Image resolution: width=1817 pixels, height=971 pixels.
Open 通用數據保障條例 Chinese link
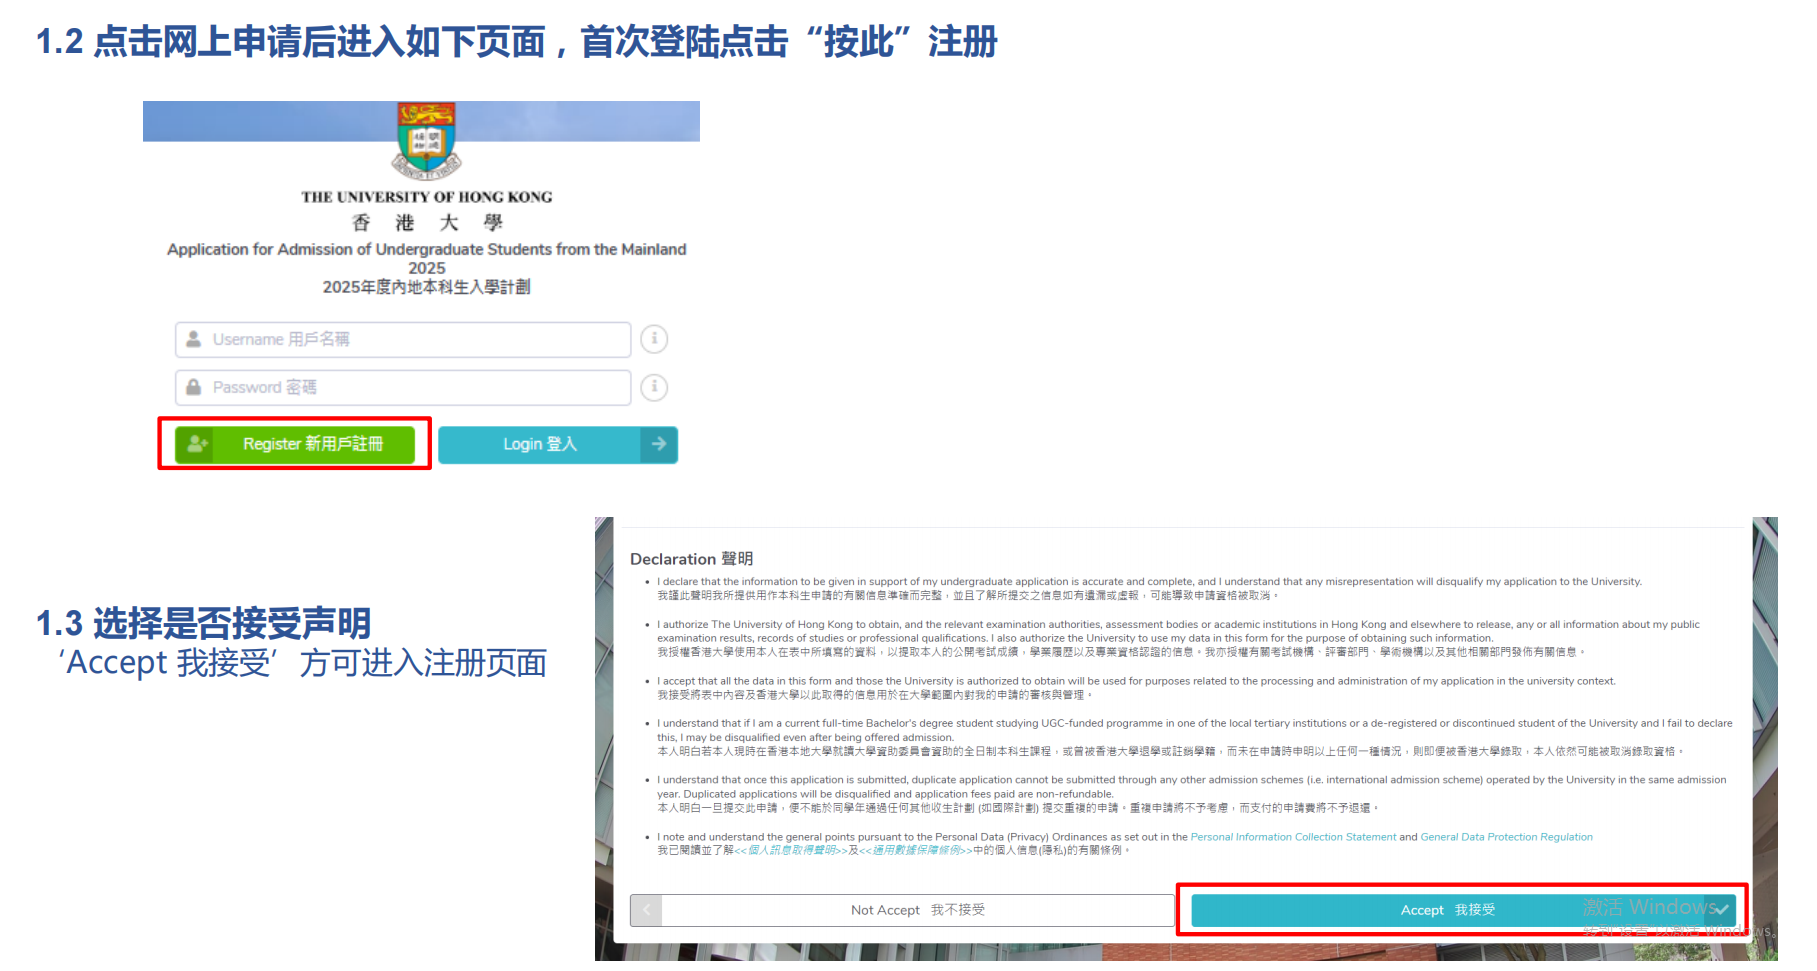pos(916,850)
